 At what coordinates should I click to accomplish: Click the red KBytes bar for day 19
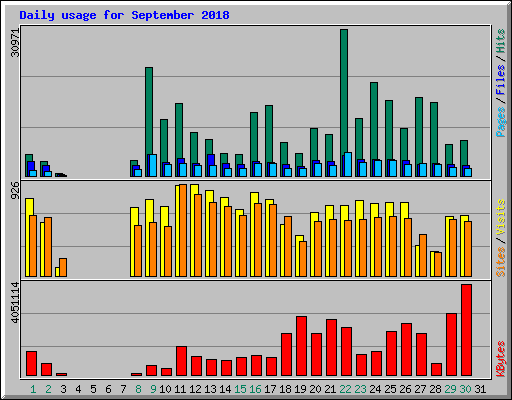[301, 346]
